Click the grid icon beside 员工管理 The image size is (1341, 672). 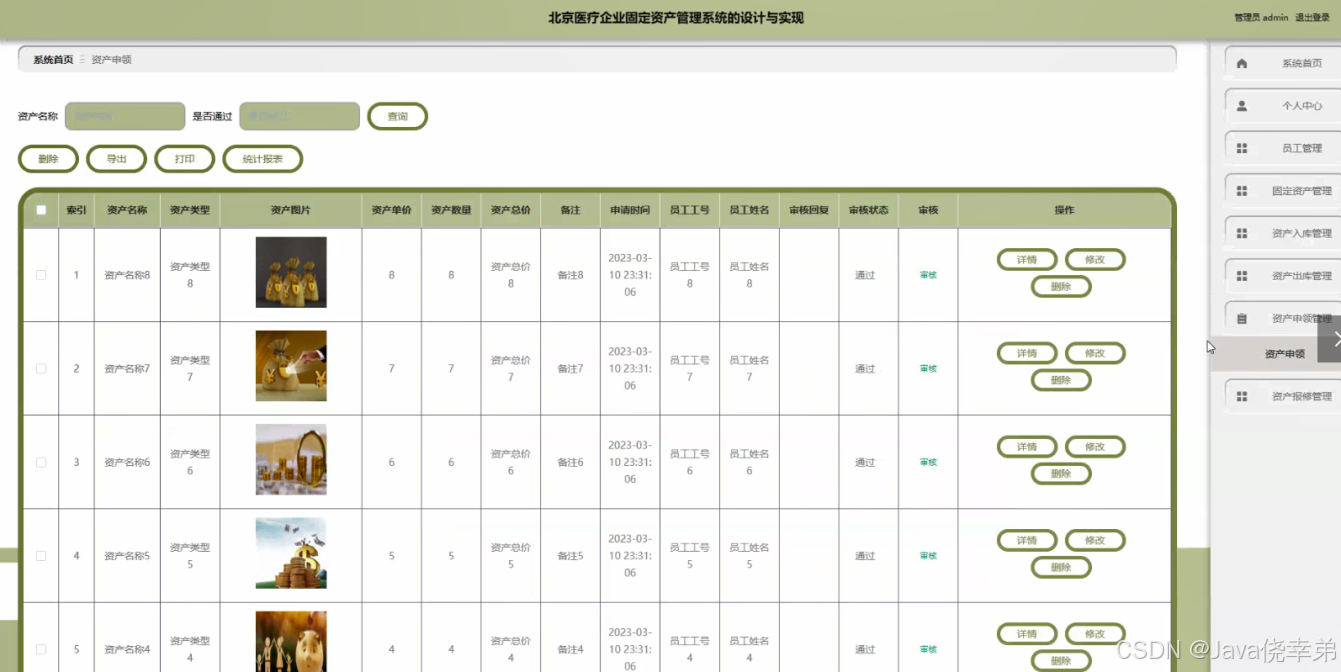tap(1242, 148)
